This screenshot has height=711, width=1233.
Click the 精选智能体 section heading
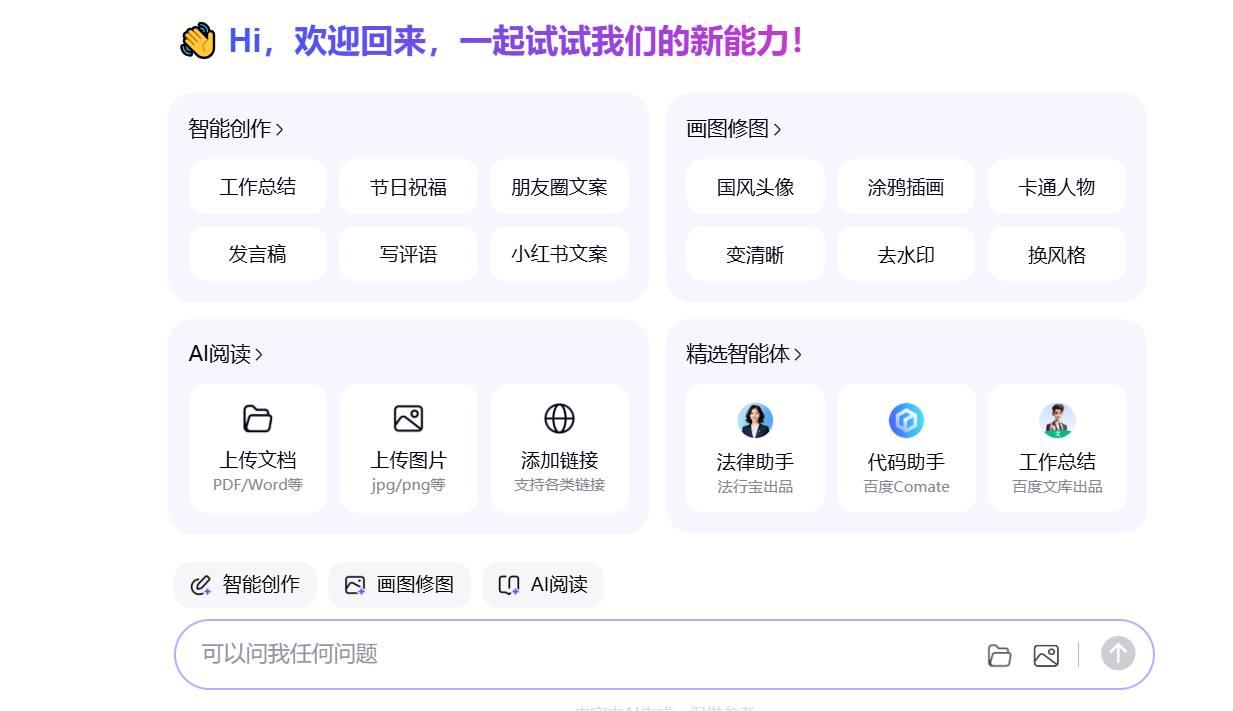[738, 354]
